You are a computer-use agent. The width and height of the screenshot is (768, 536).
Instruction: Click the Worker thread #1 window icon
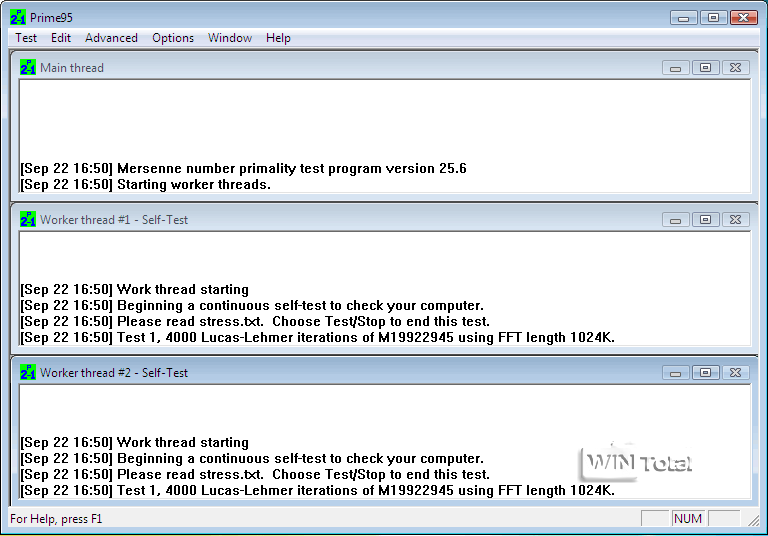point(28,219)
